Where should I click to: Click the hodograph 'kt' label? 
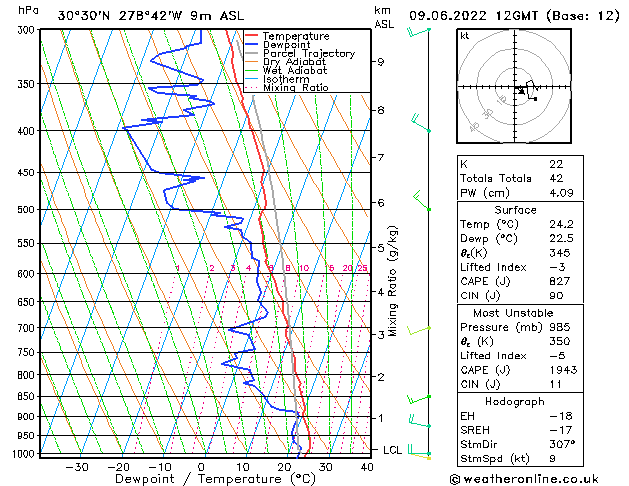[x=465, y=36]
